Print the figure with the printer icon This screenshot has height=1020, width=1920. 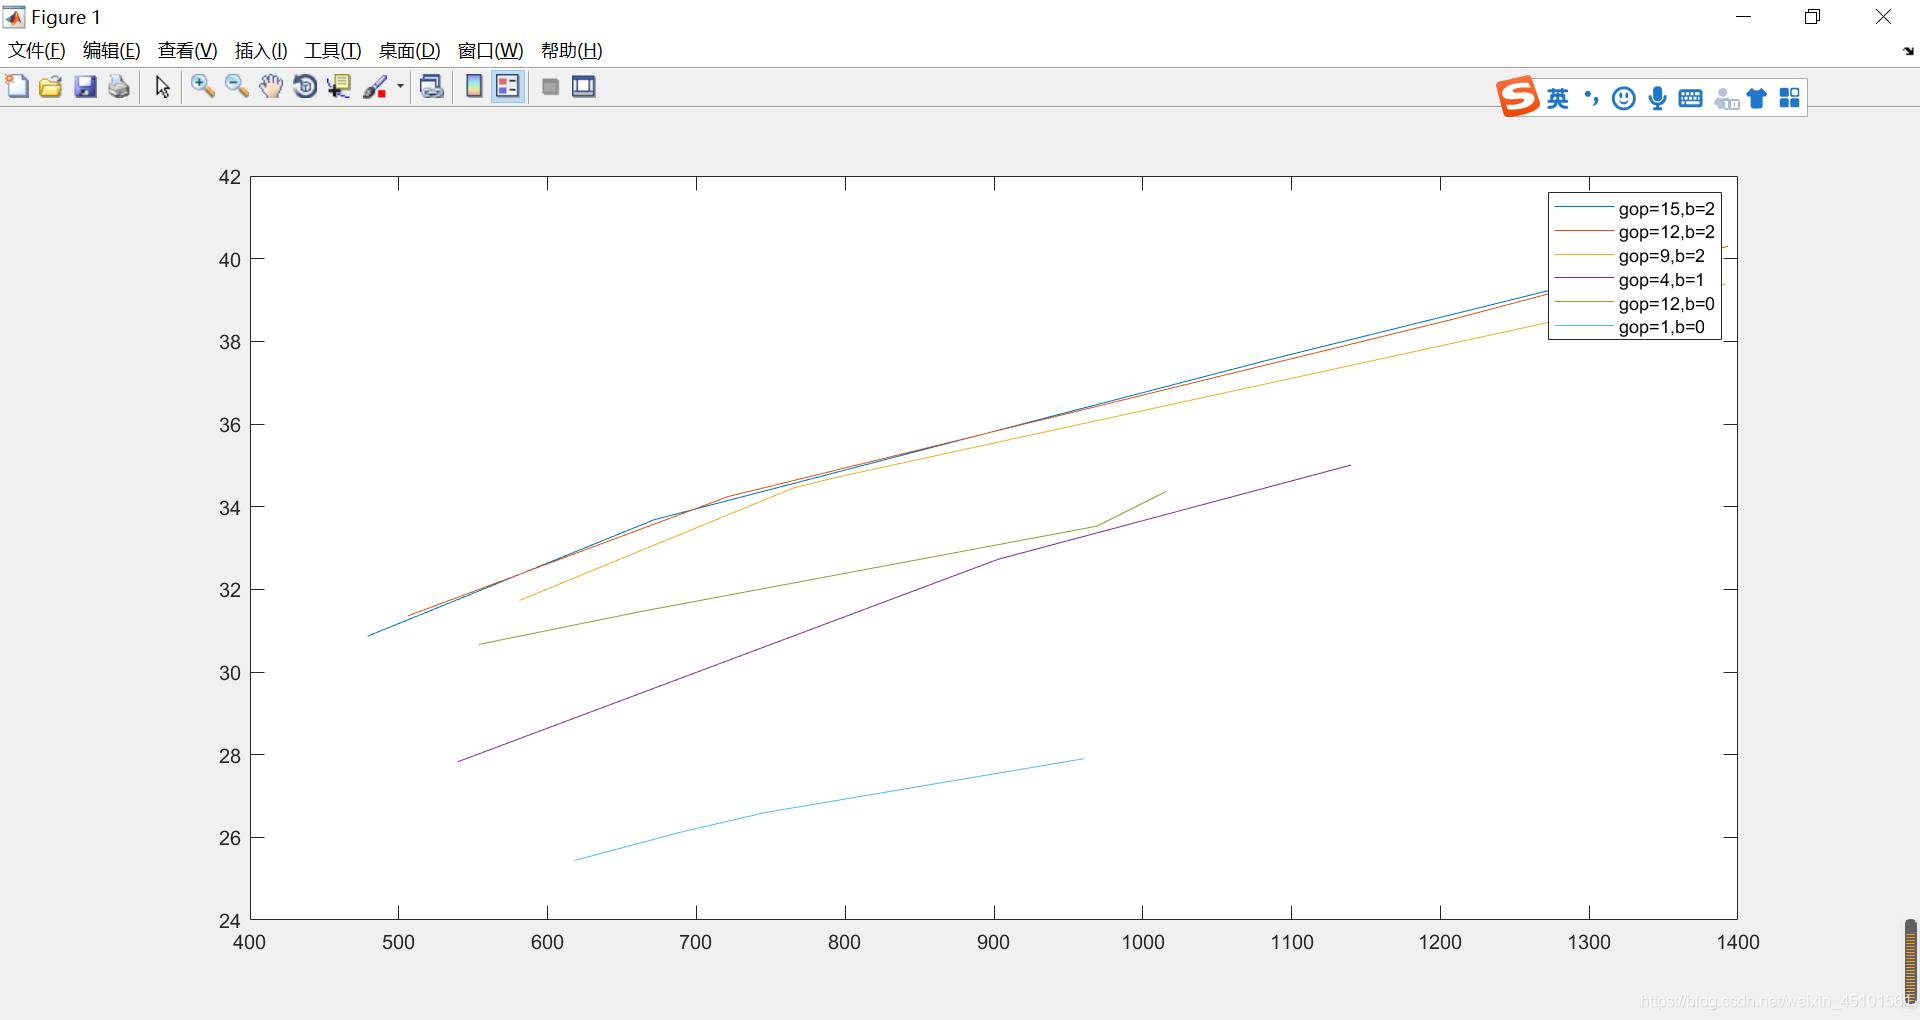pyautogui.click(x=119, y=87)
